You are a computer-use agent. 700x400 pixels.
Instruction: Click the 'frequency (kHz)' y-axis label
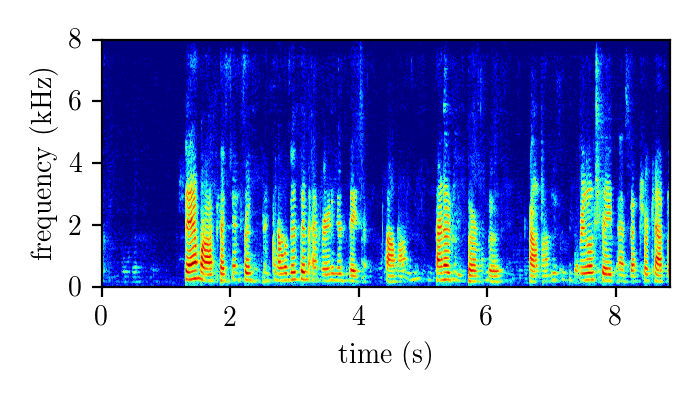42,164
